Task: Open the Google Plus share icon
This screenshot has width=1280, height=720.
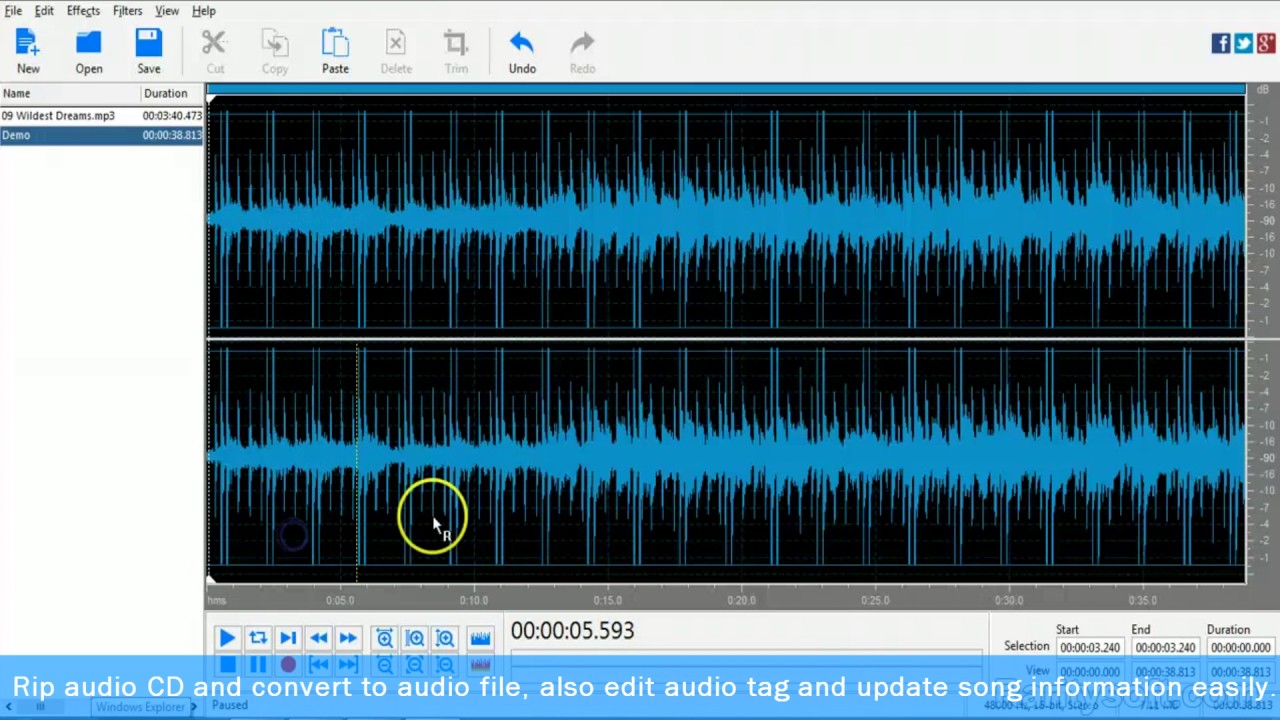Action: (1266, 43)
